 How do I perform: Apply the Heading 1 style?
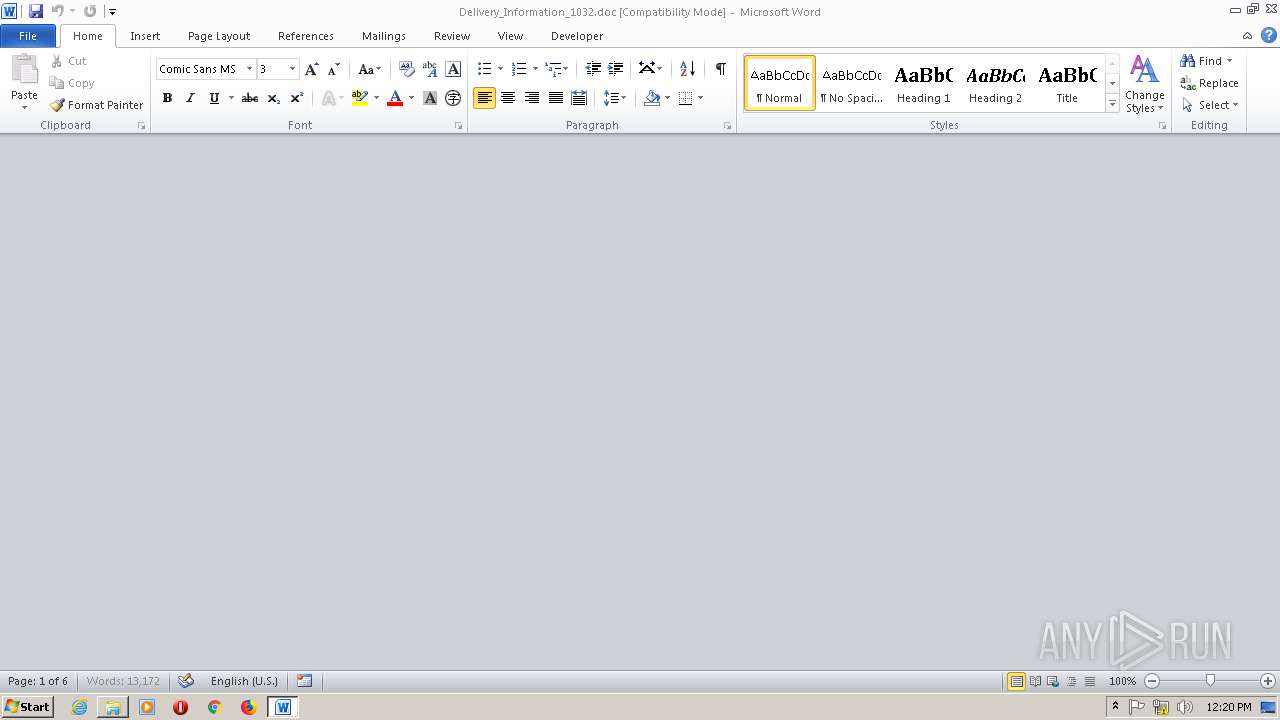[x=924, y=83]
